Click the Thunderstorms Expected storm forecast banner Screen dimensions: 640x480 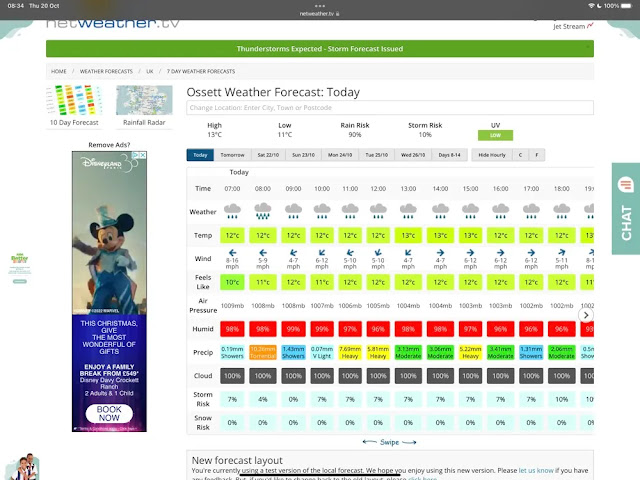pyautogui.click(x=320, y=49)
